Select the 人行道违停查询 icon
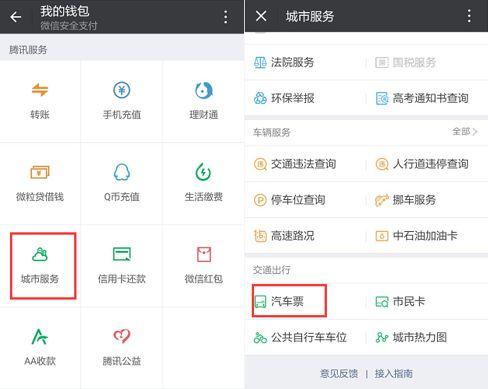Viewport: 488px width, 389px height. click(x=382, y=164)
